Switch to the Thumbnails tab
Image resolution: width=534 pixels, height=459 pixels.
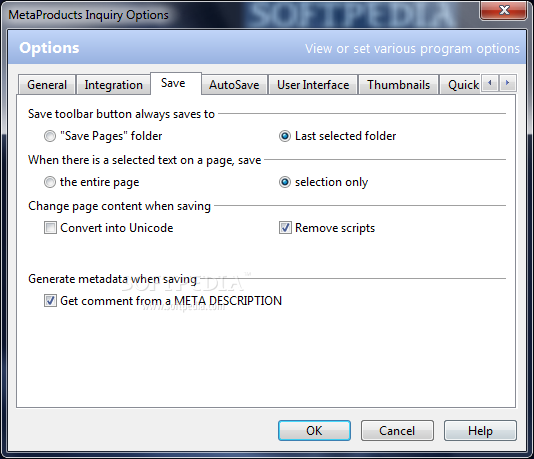[x=398, y=84]
